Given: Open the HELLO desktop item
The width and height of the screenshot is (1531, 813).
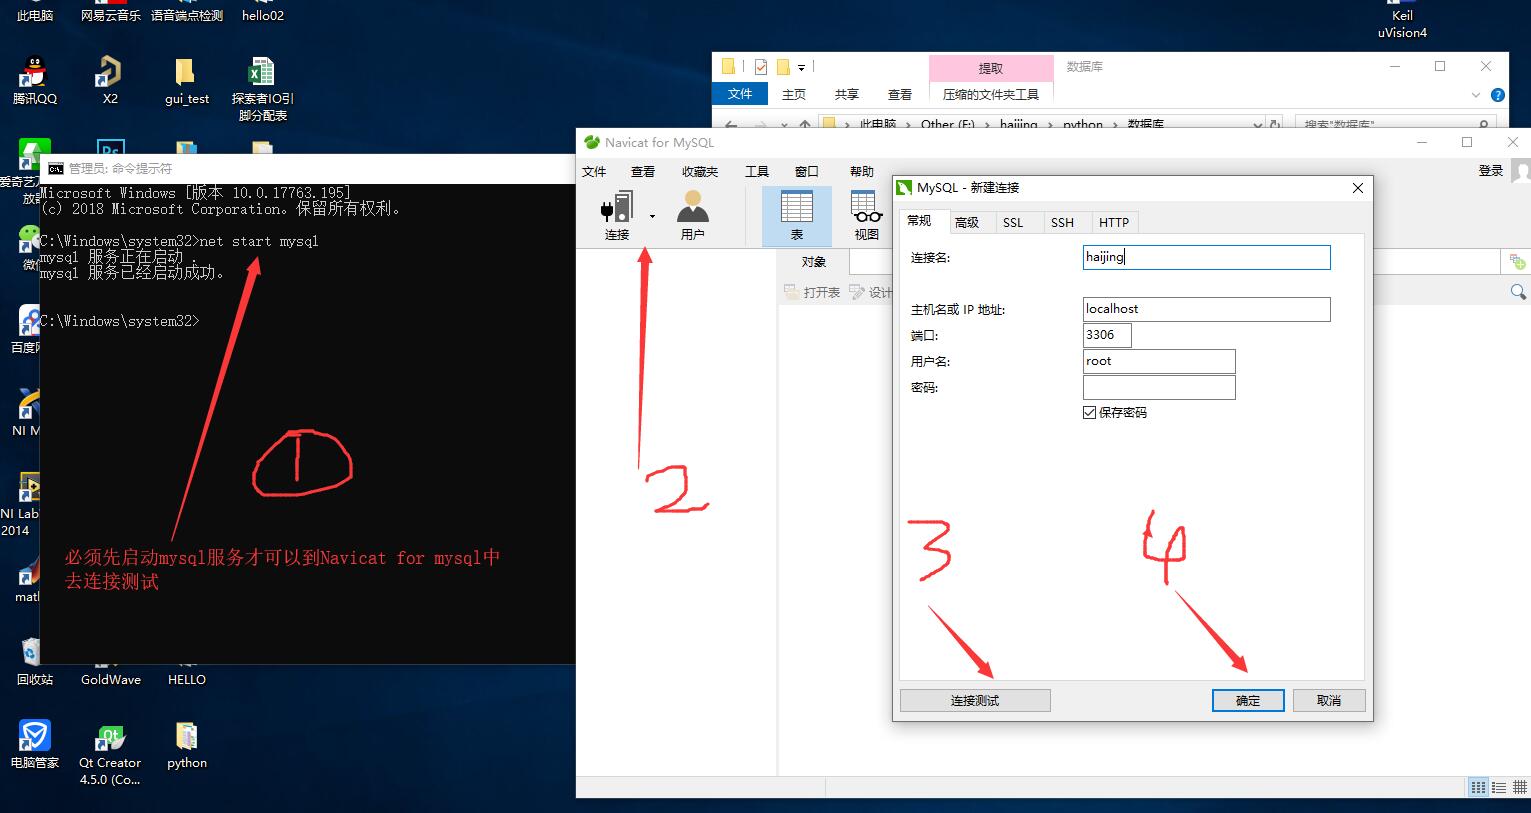Looking at the screenshot, I should coord(187,672).
